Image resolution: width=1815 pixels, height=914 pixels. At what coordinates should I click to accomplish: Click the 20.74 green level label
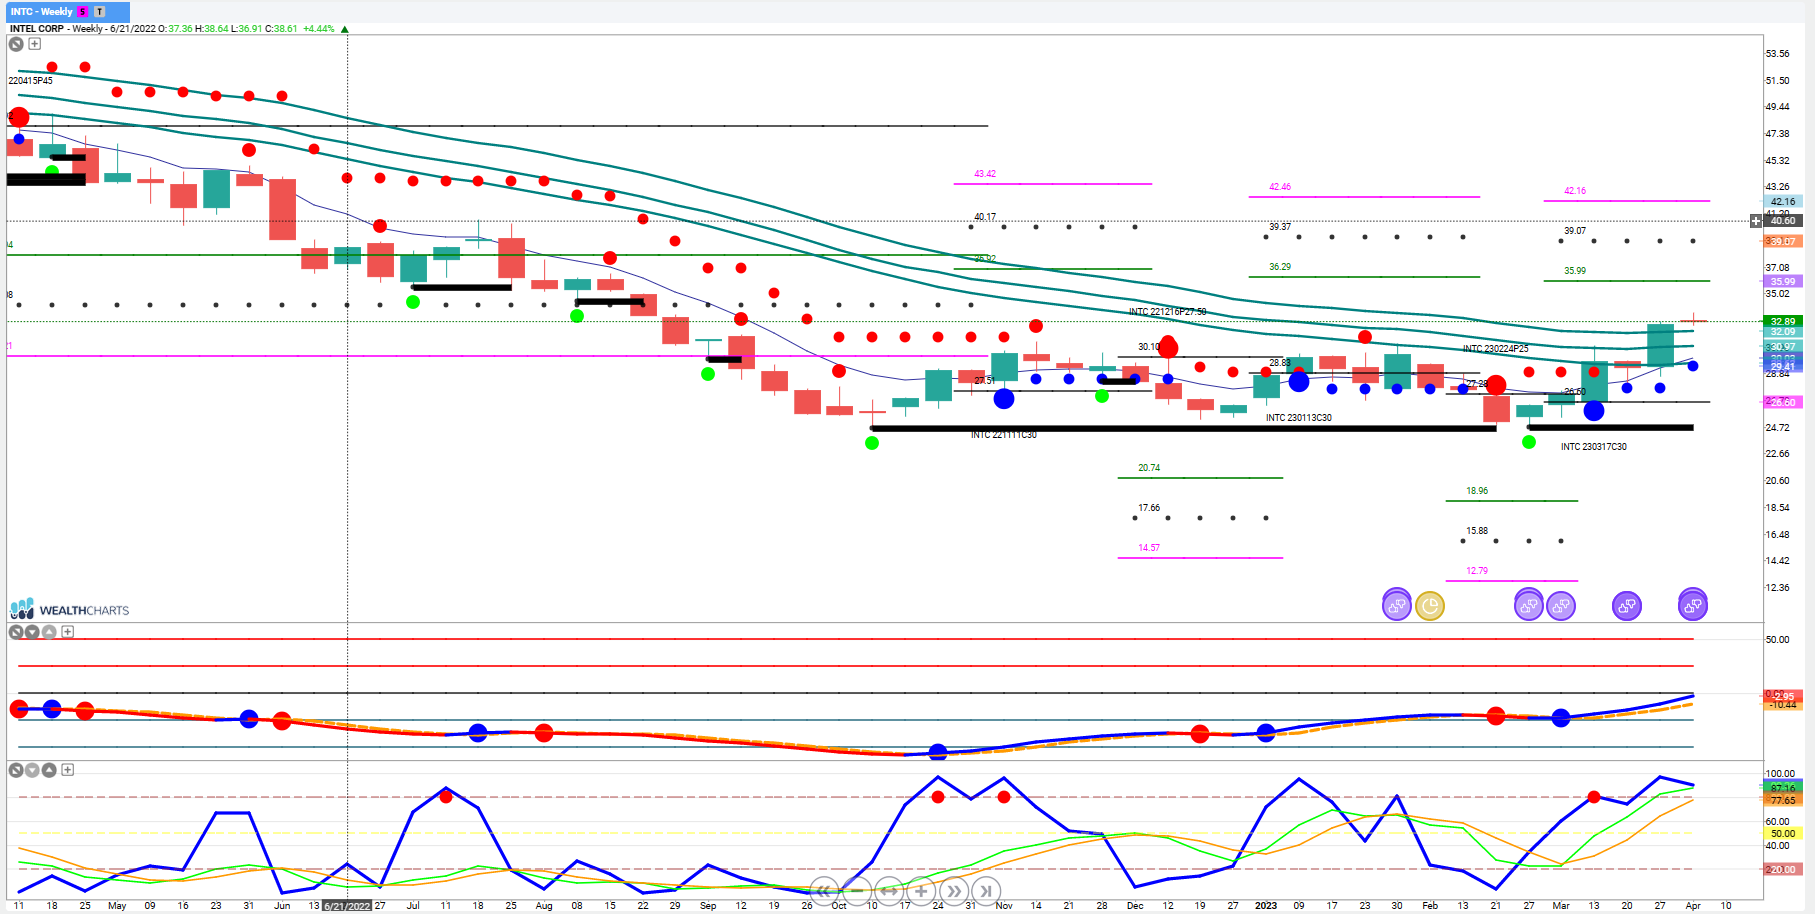tap(1149, 468)
